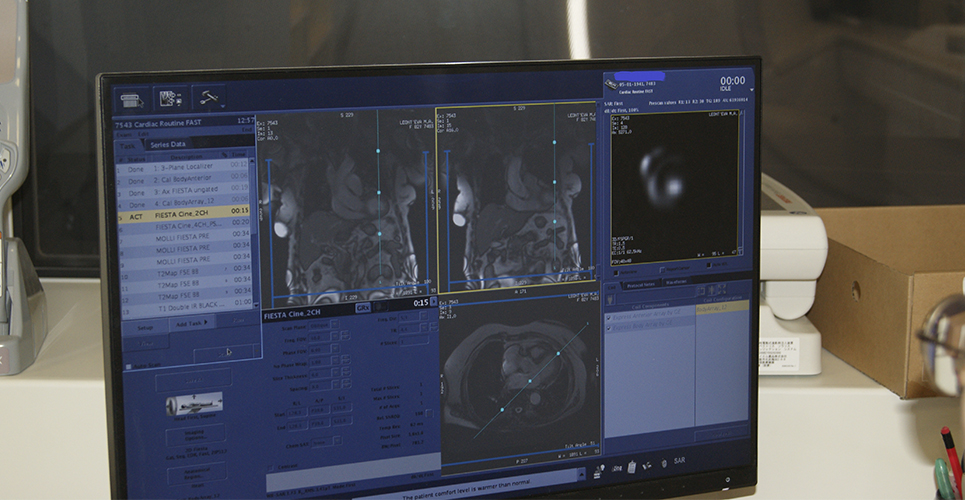Click the scan protocol icon in top toolbar
The width and height of the screenshot is (965, 500).
coord(131,99)
